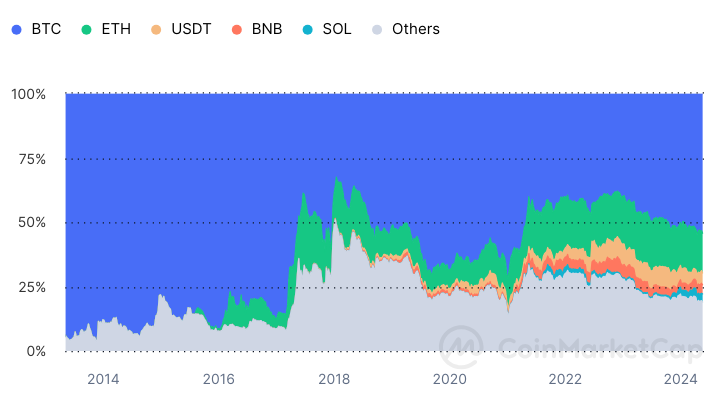
Task: Click the 2014 x-axis label
Action: click(103, 379)
